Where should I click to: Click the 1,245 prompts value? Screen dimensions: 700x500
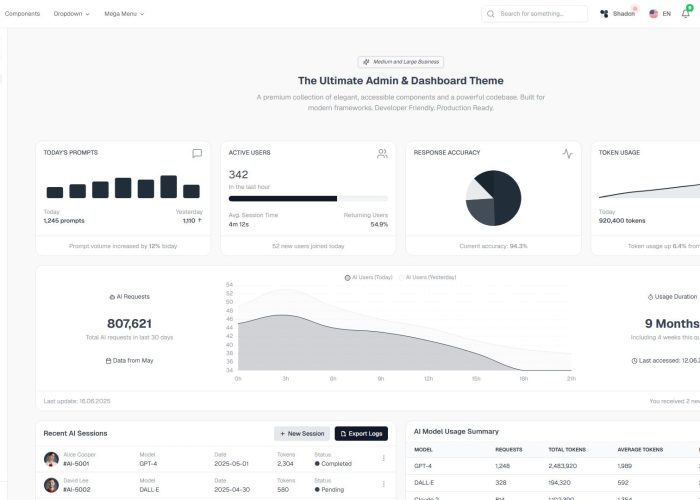(x=64, y=221)
